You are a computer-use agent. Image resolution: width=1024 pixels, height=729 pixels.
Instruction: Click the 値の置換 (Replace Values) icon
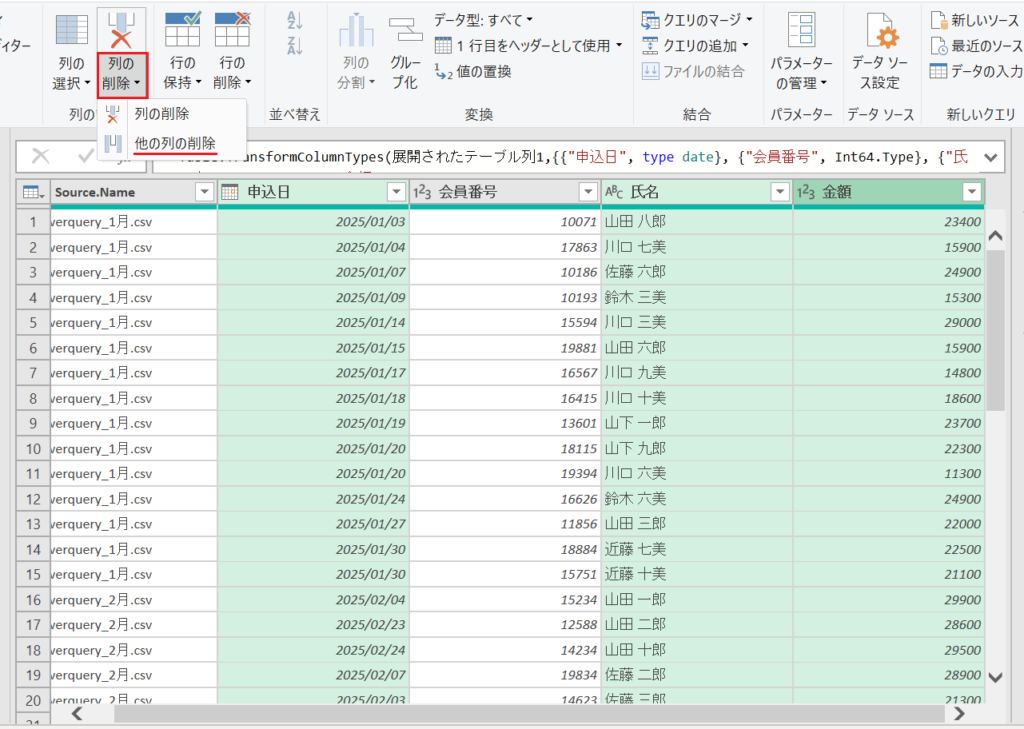click(x=480, y=72)
